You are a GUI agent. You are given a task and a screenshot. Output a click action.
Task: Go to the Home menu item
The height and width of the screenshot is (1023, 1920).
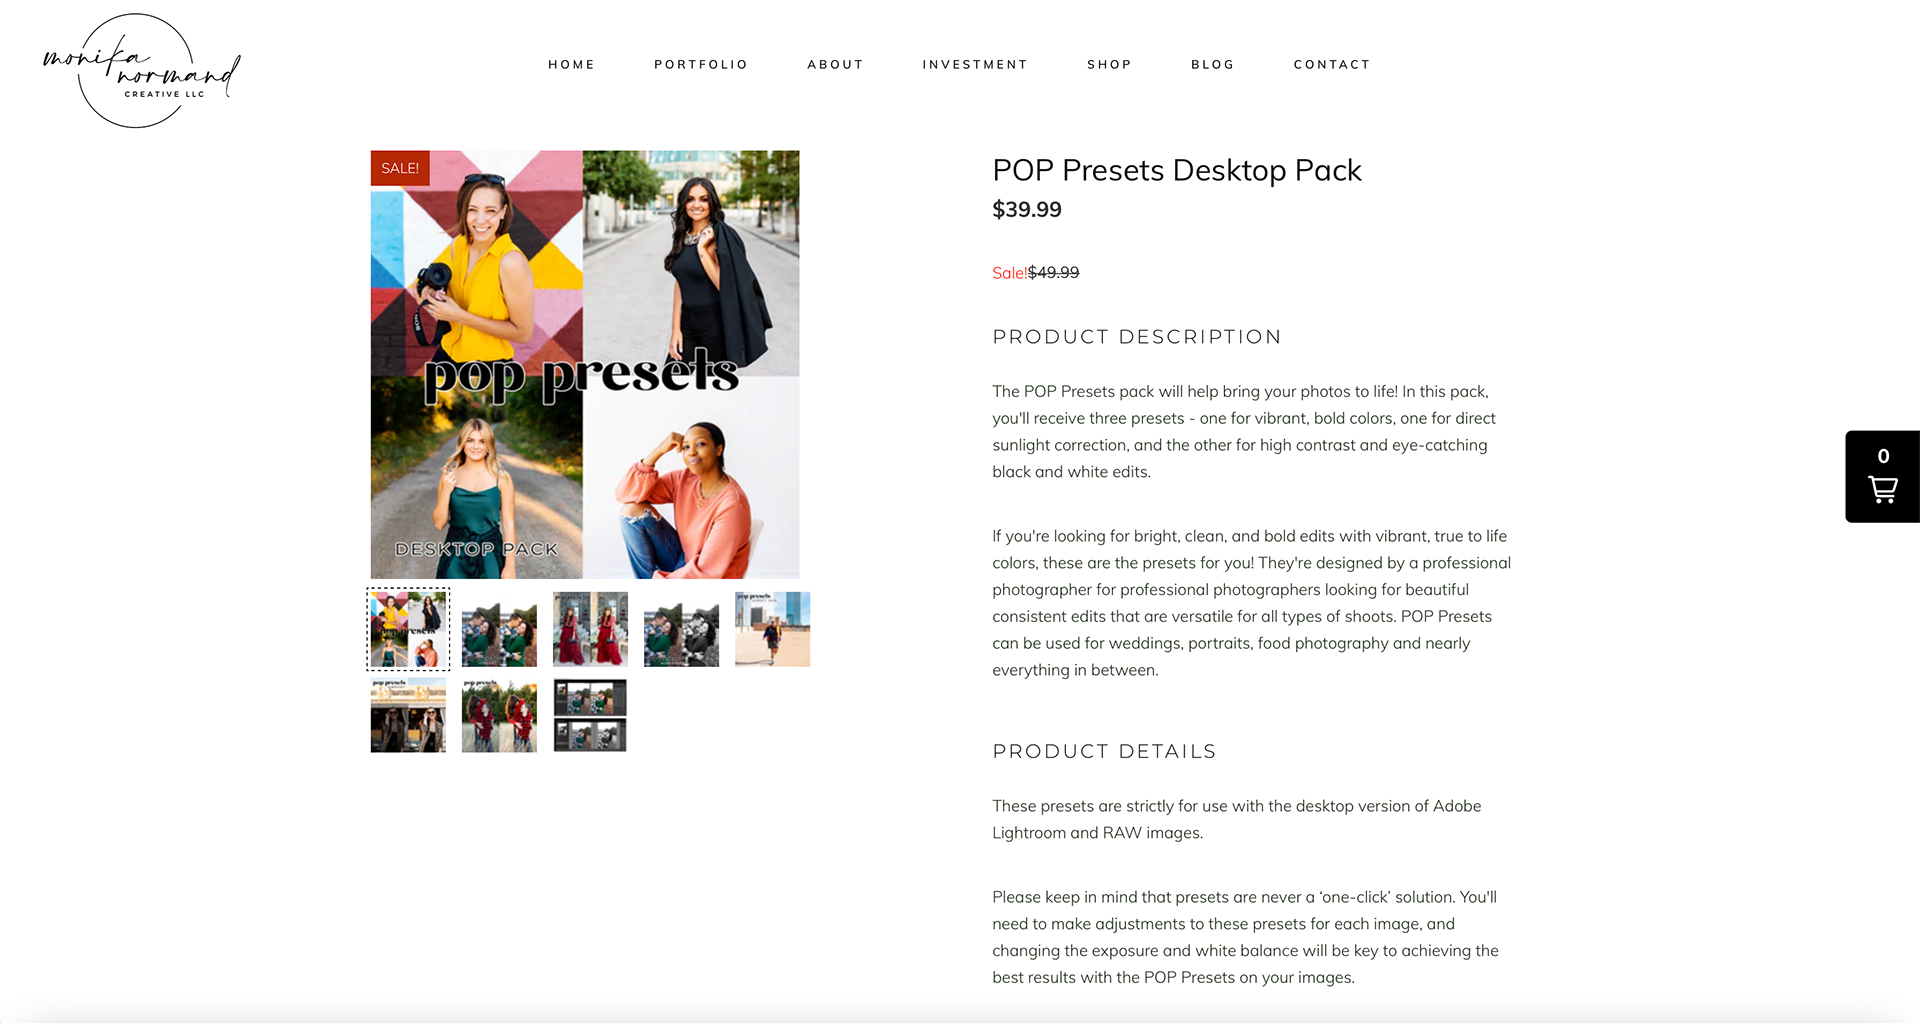tap(571, 64)
